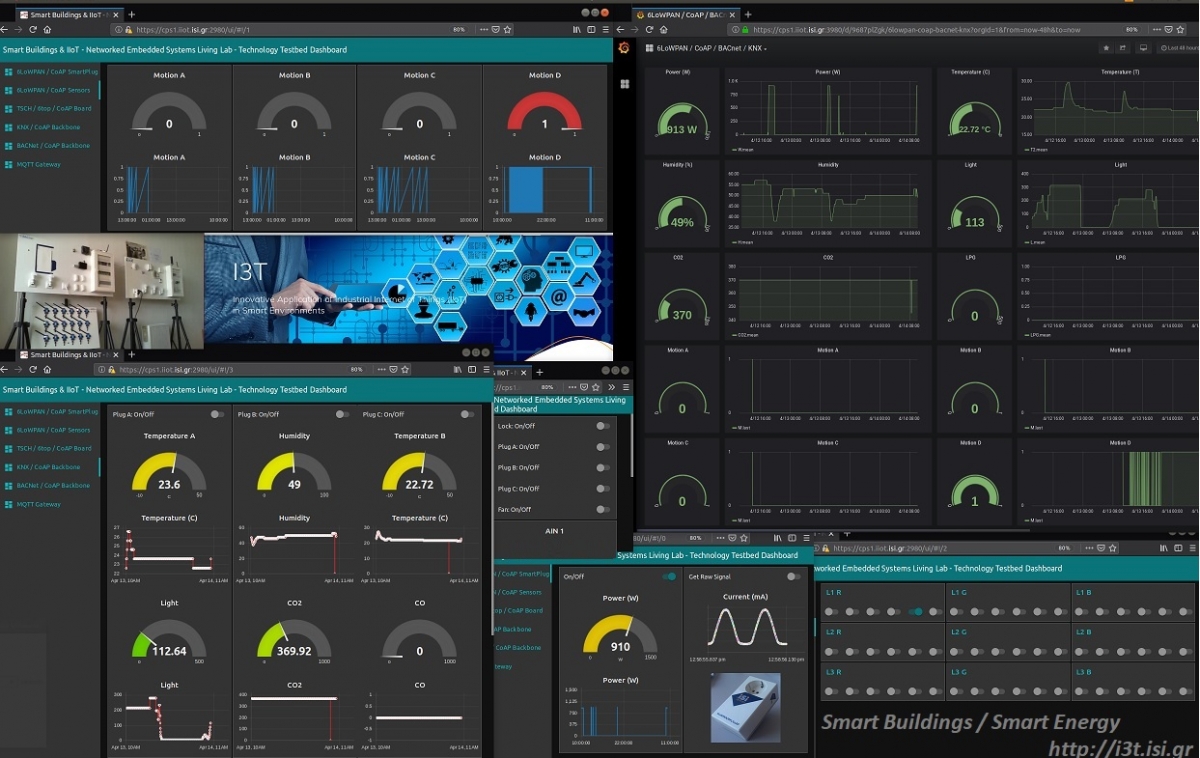Reload the Temperature dashboard browser window

(x=32, y=369)
